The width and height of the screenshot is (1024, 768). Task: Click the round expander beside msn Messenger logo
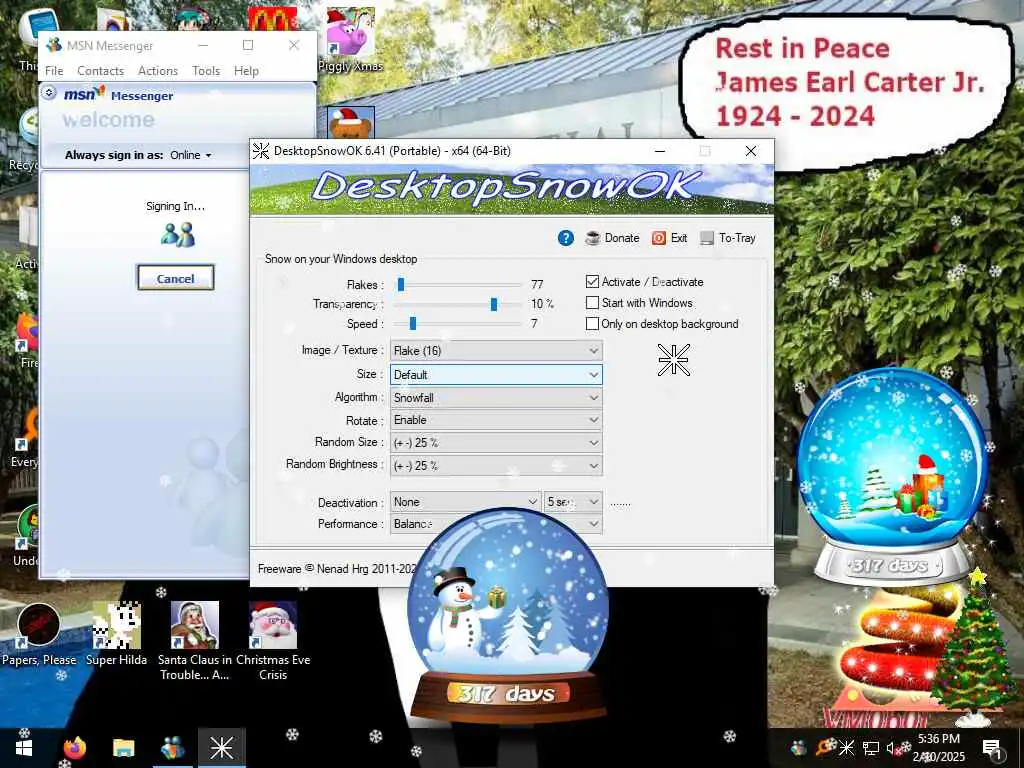49,93
